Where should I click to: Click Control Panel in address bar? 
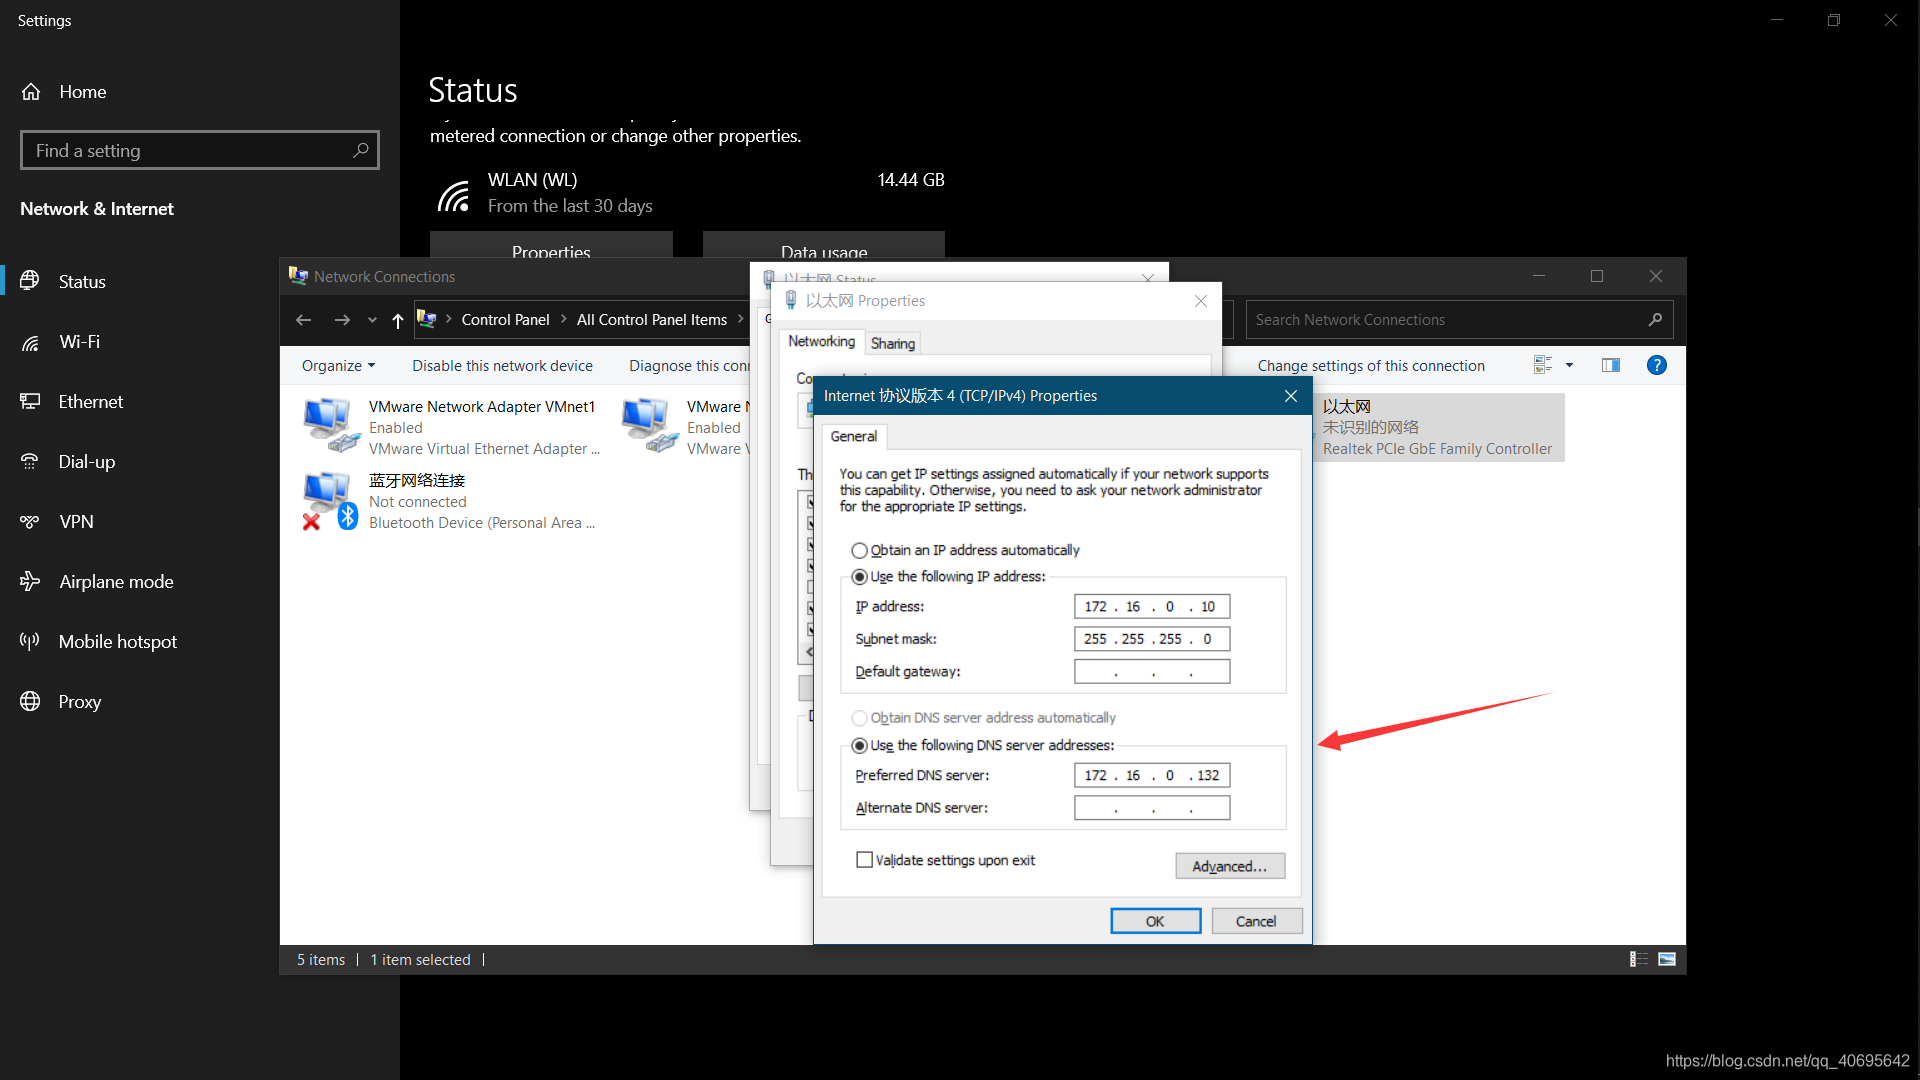pos(505,320)
